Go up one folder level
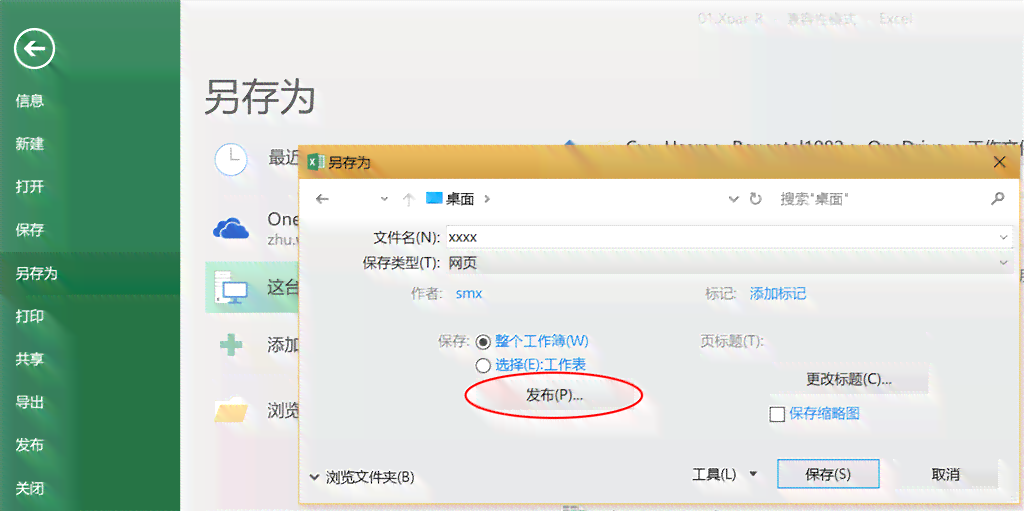 [x=408, y=199]
